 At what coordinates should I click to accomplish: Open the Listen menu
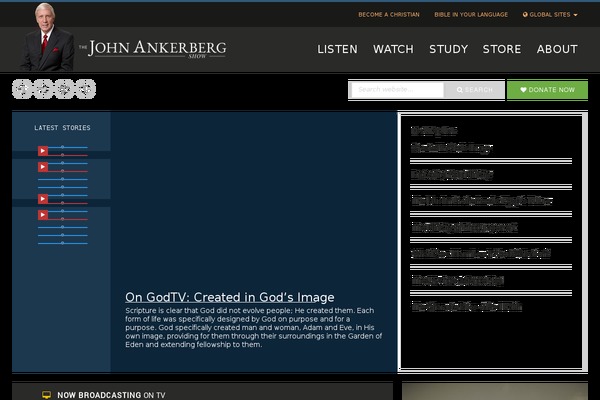coord(338,49)
